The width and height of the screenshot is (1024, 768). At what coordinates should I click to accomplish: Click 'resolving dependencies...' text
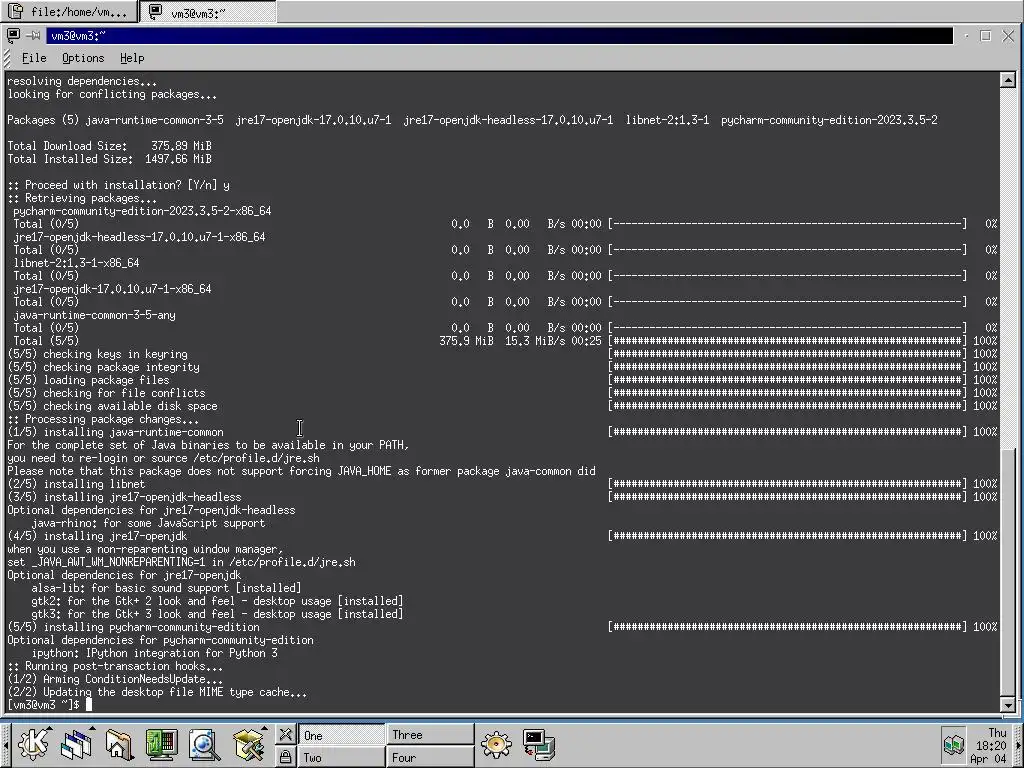click(82, 81)
